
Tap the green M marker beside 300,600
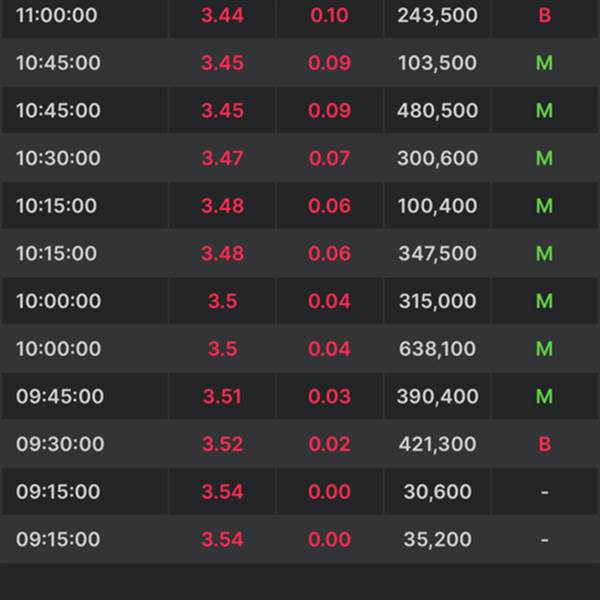pos(544,158)
